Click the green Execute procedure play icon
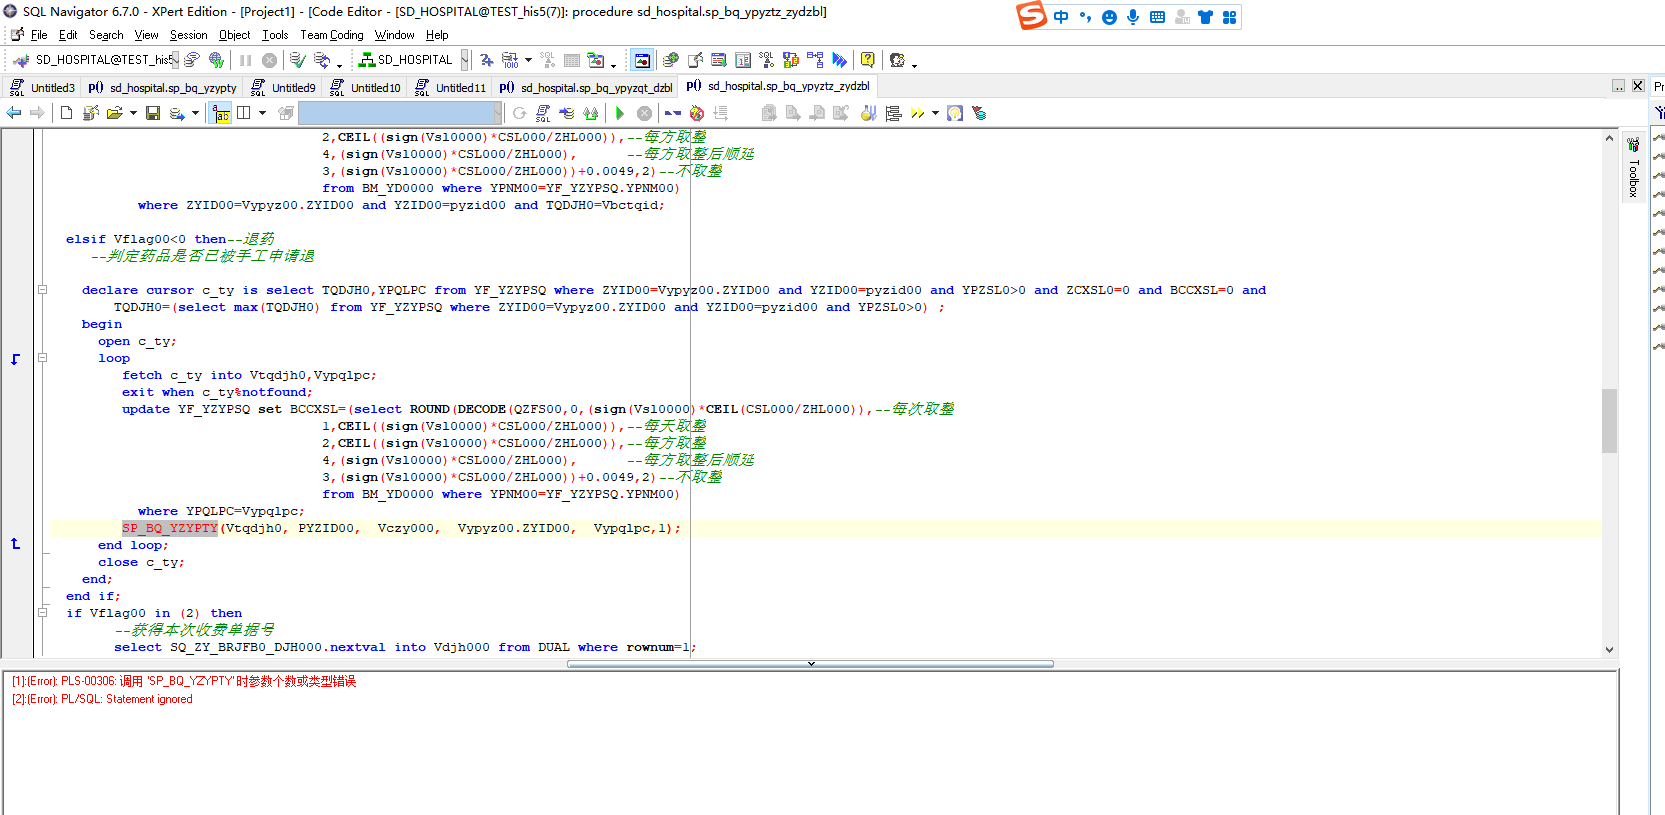Screen dimensions: 1665x815 pos(620,113)
